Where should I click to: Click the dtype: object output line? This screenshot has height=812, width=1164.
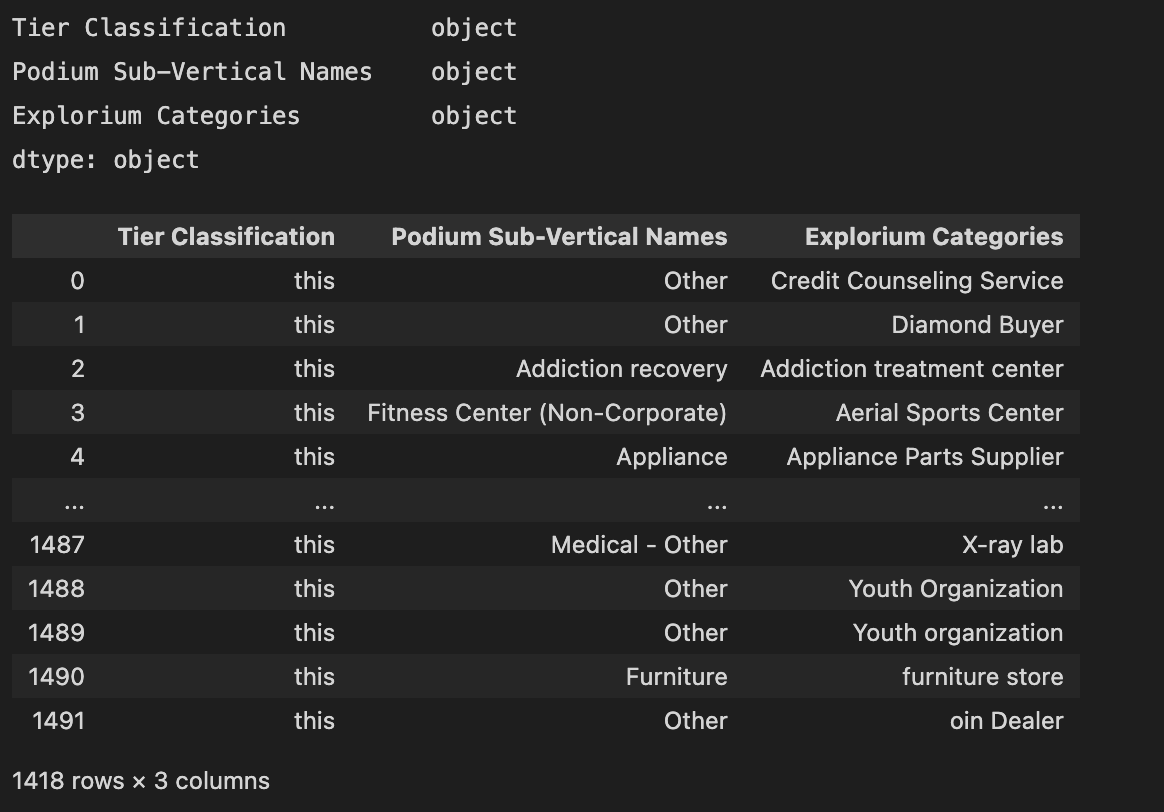pos(106,160)
